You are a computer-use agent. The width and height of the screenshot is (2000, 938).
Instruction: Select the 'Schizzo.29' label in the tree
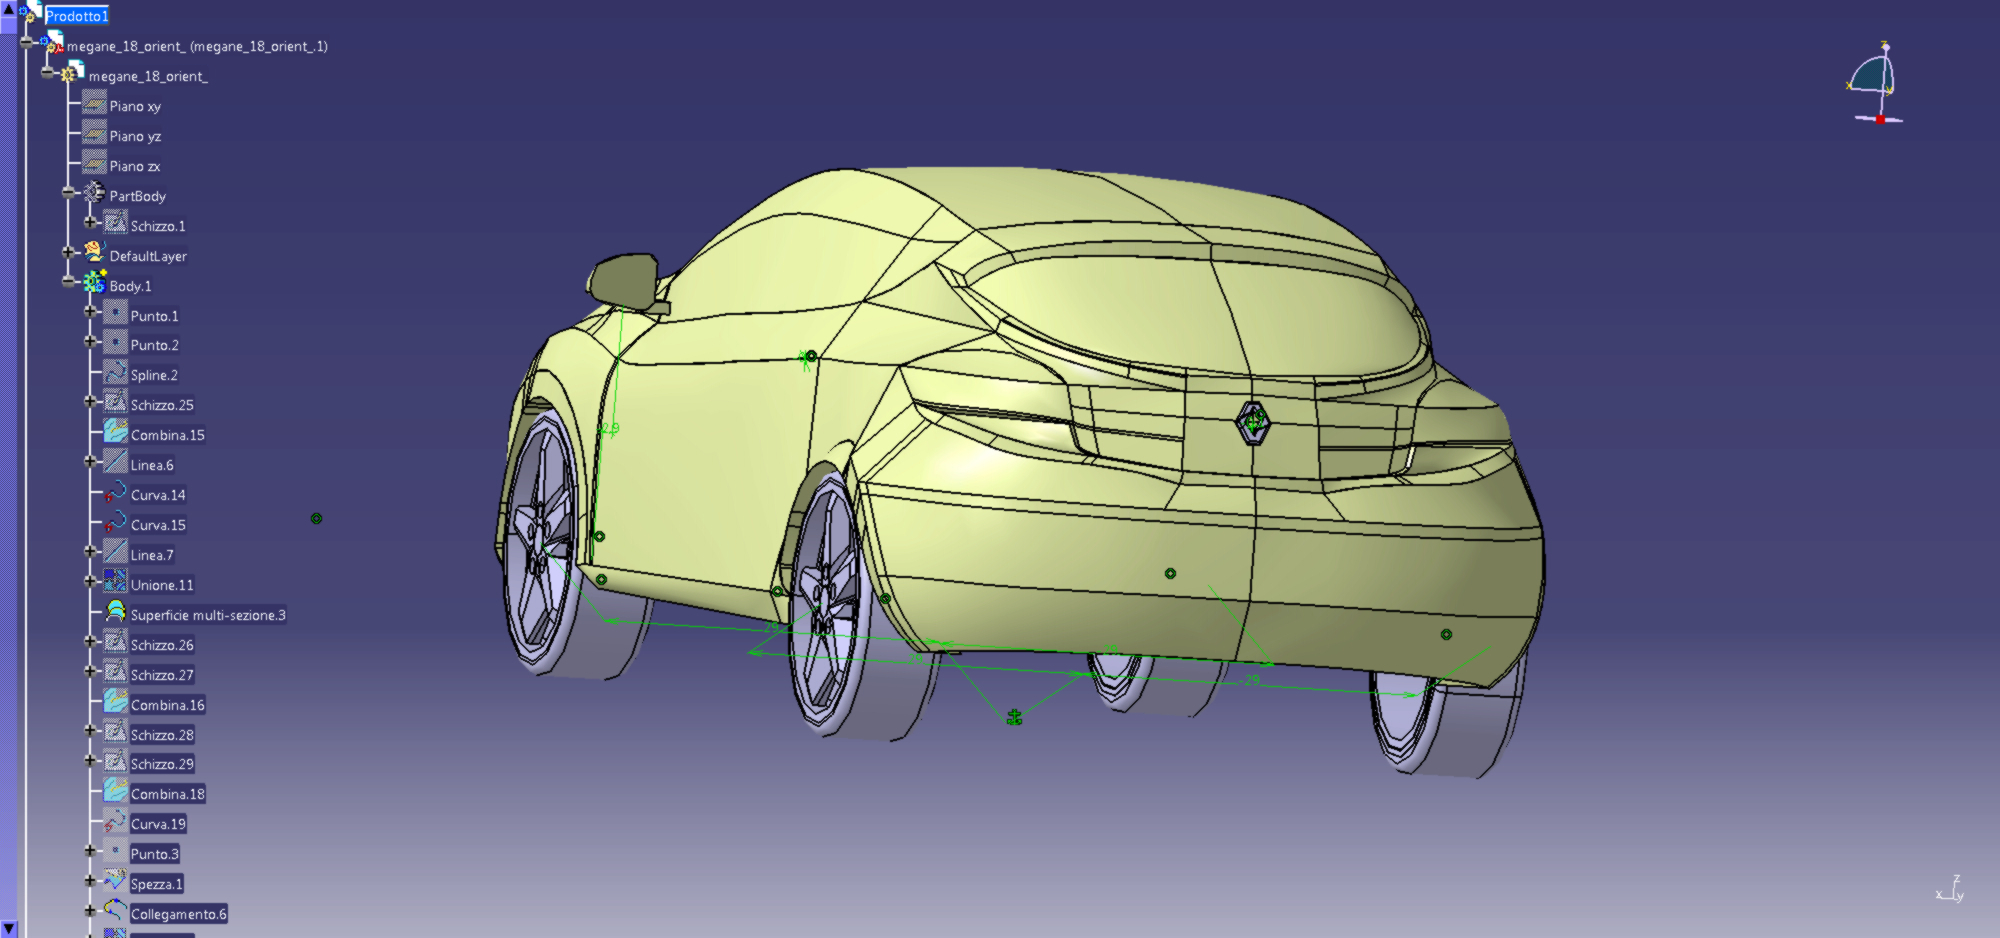[162, 764]
